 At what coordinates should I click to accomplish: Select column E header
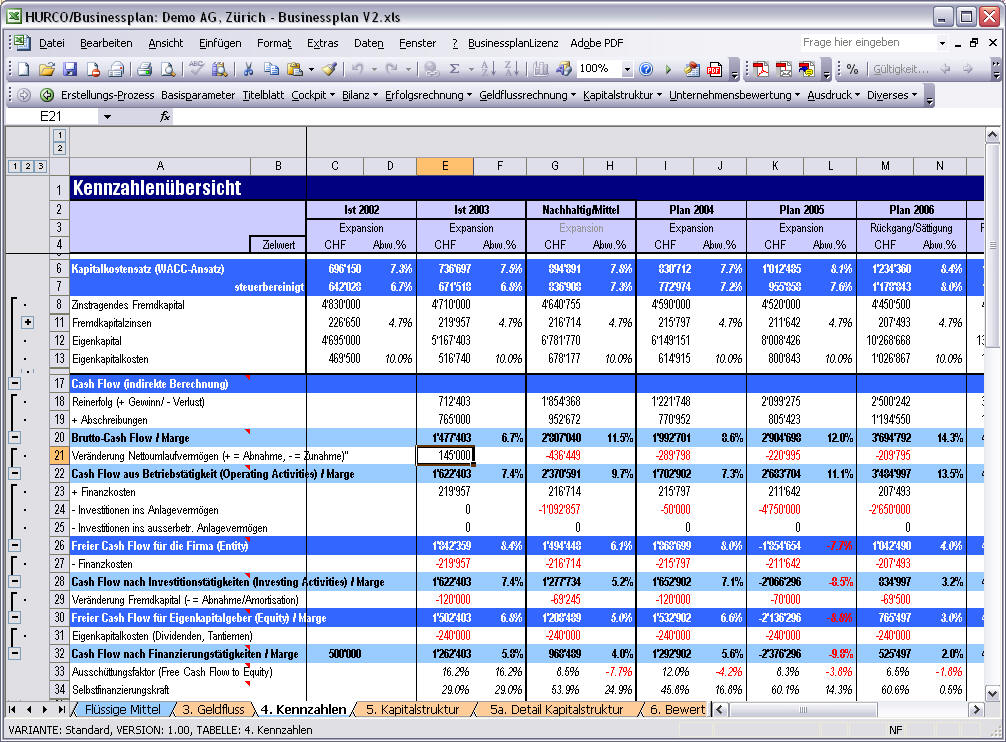tap(445, 166)
